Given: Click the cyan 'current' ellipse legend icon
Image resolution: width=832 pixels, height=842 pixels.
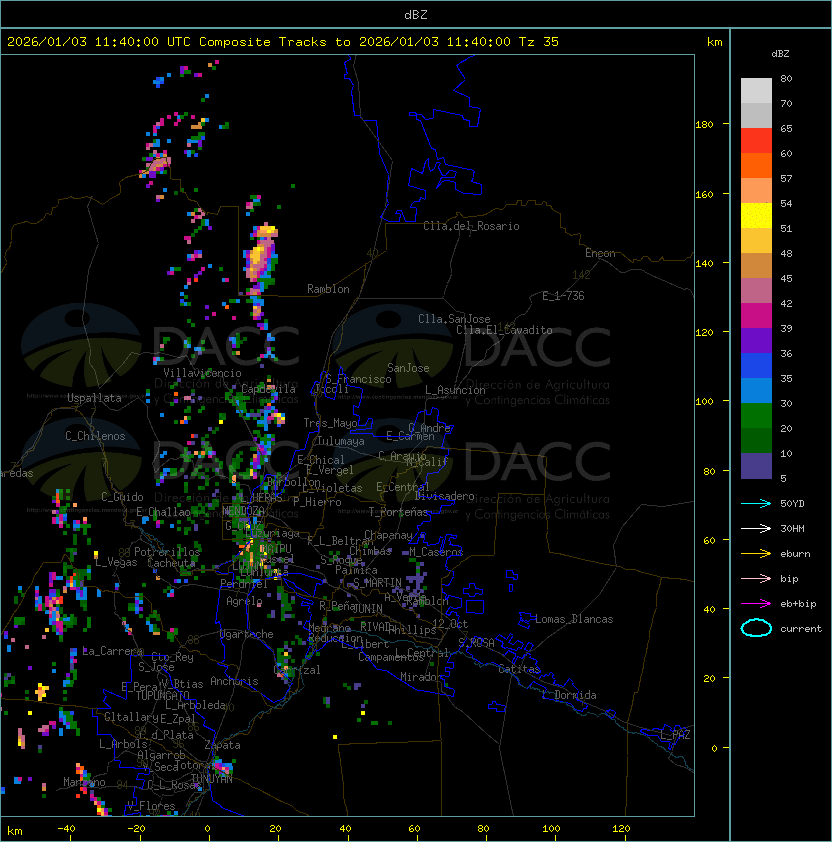Looking at the screenshot, I should coord(756,628).
